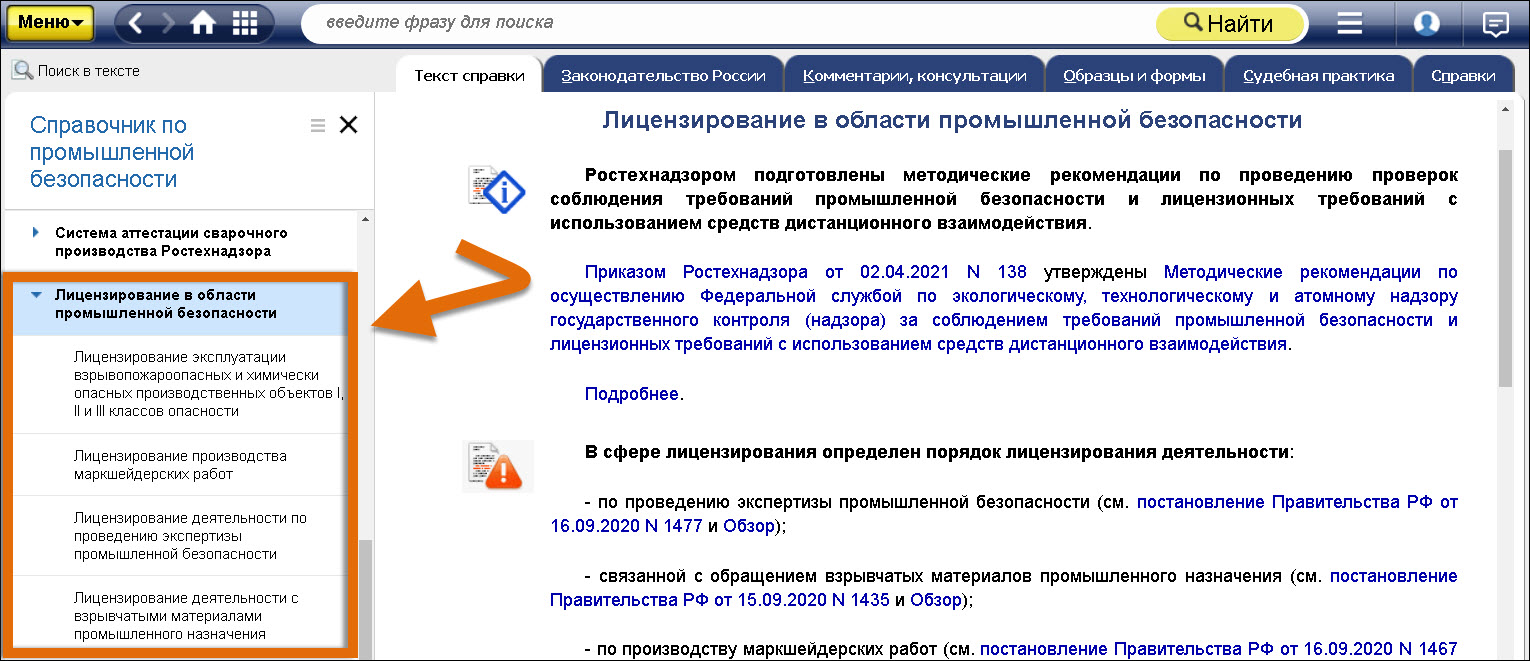This screenshot has width=1530, height=661.
Task: Collapse 'Лицензирование в области промышленной безопасности' node
Action: point(36,296)
